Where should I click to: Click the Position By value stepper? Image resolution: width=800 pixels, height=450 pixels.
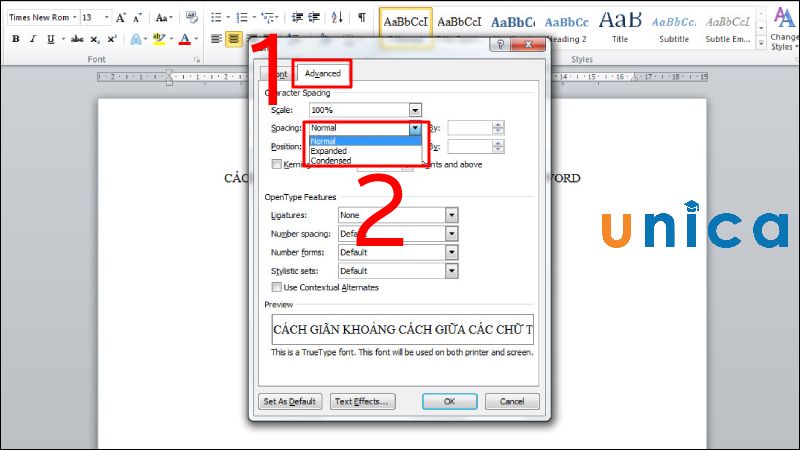pos(498,146)
